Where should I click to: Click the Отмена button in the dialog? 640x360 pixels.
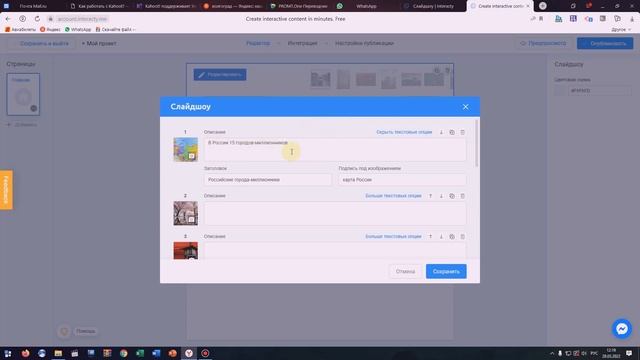click(x=405, y=271)
